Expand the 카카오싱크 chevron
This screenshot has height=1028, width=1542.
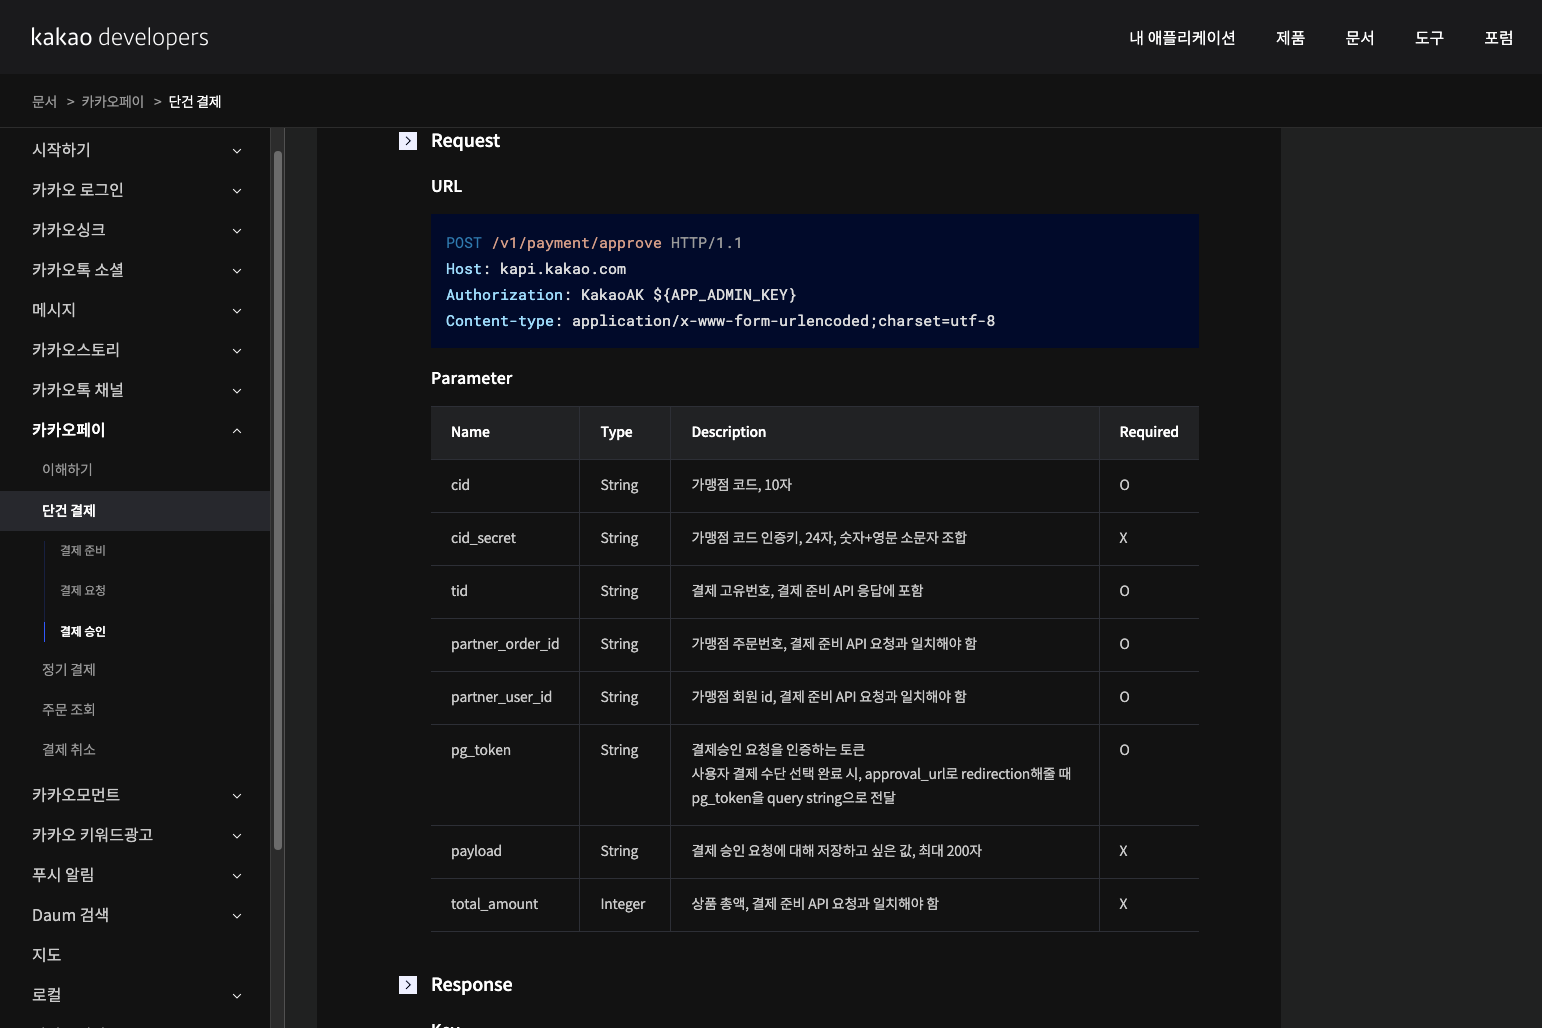pos(237,231)
